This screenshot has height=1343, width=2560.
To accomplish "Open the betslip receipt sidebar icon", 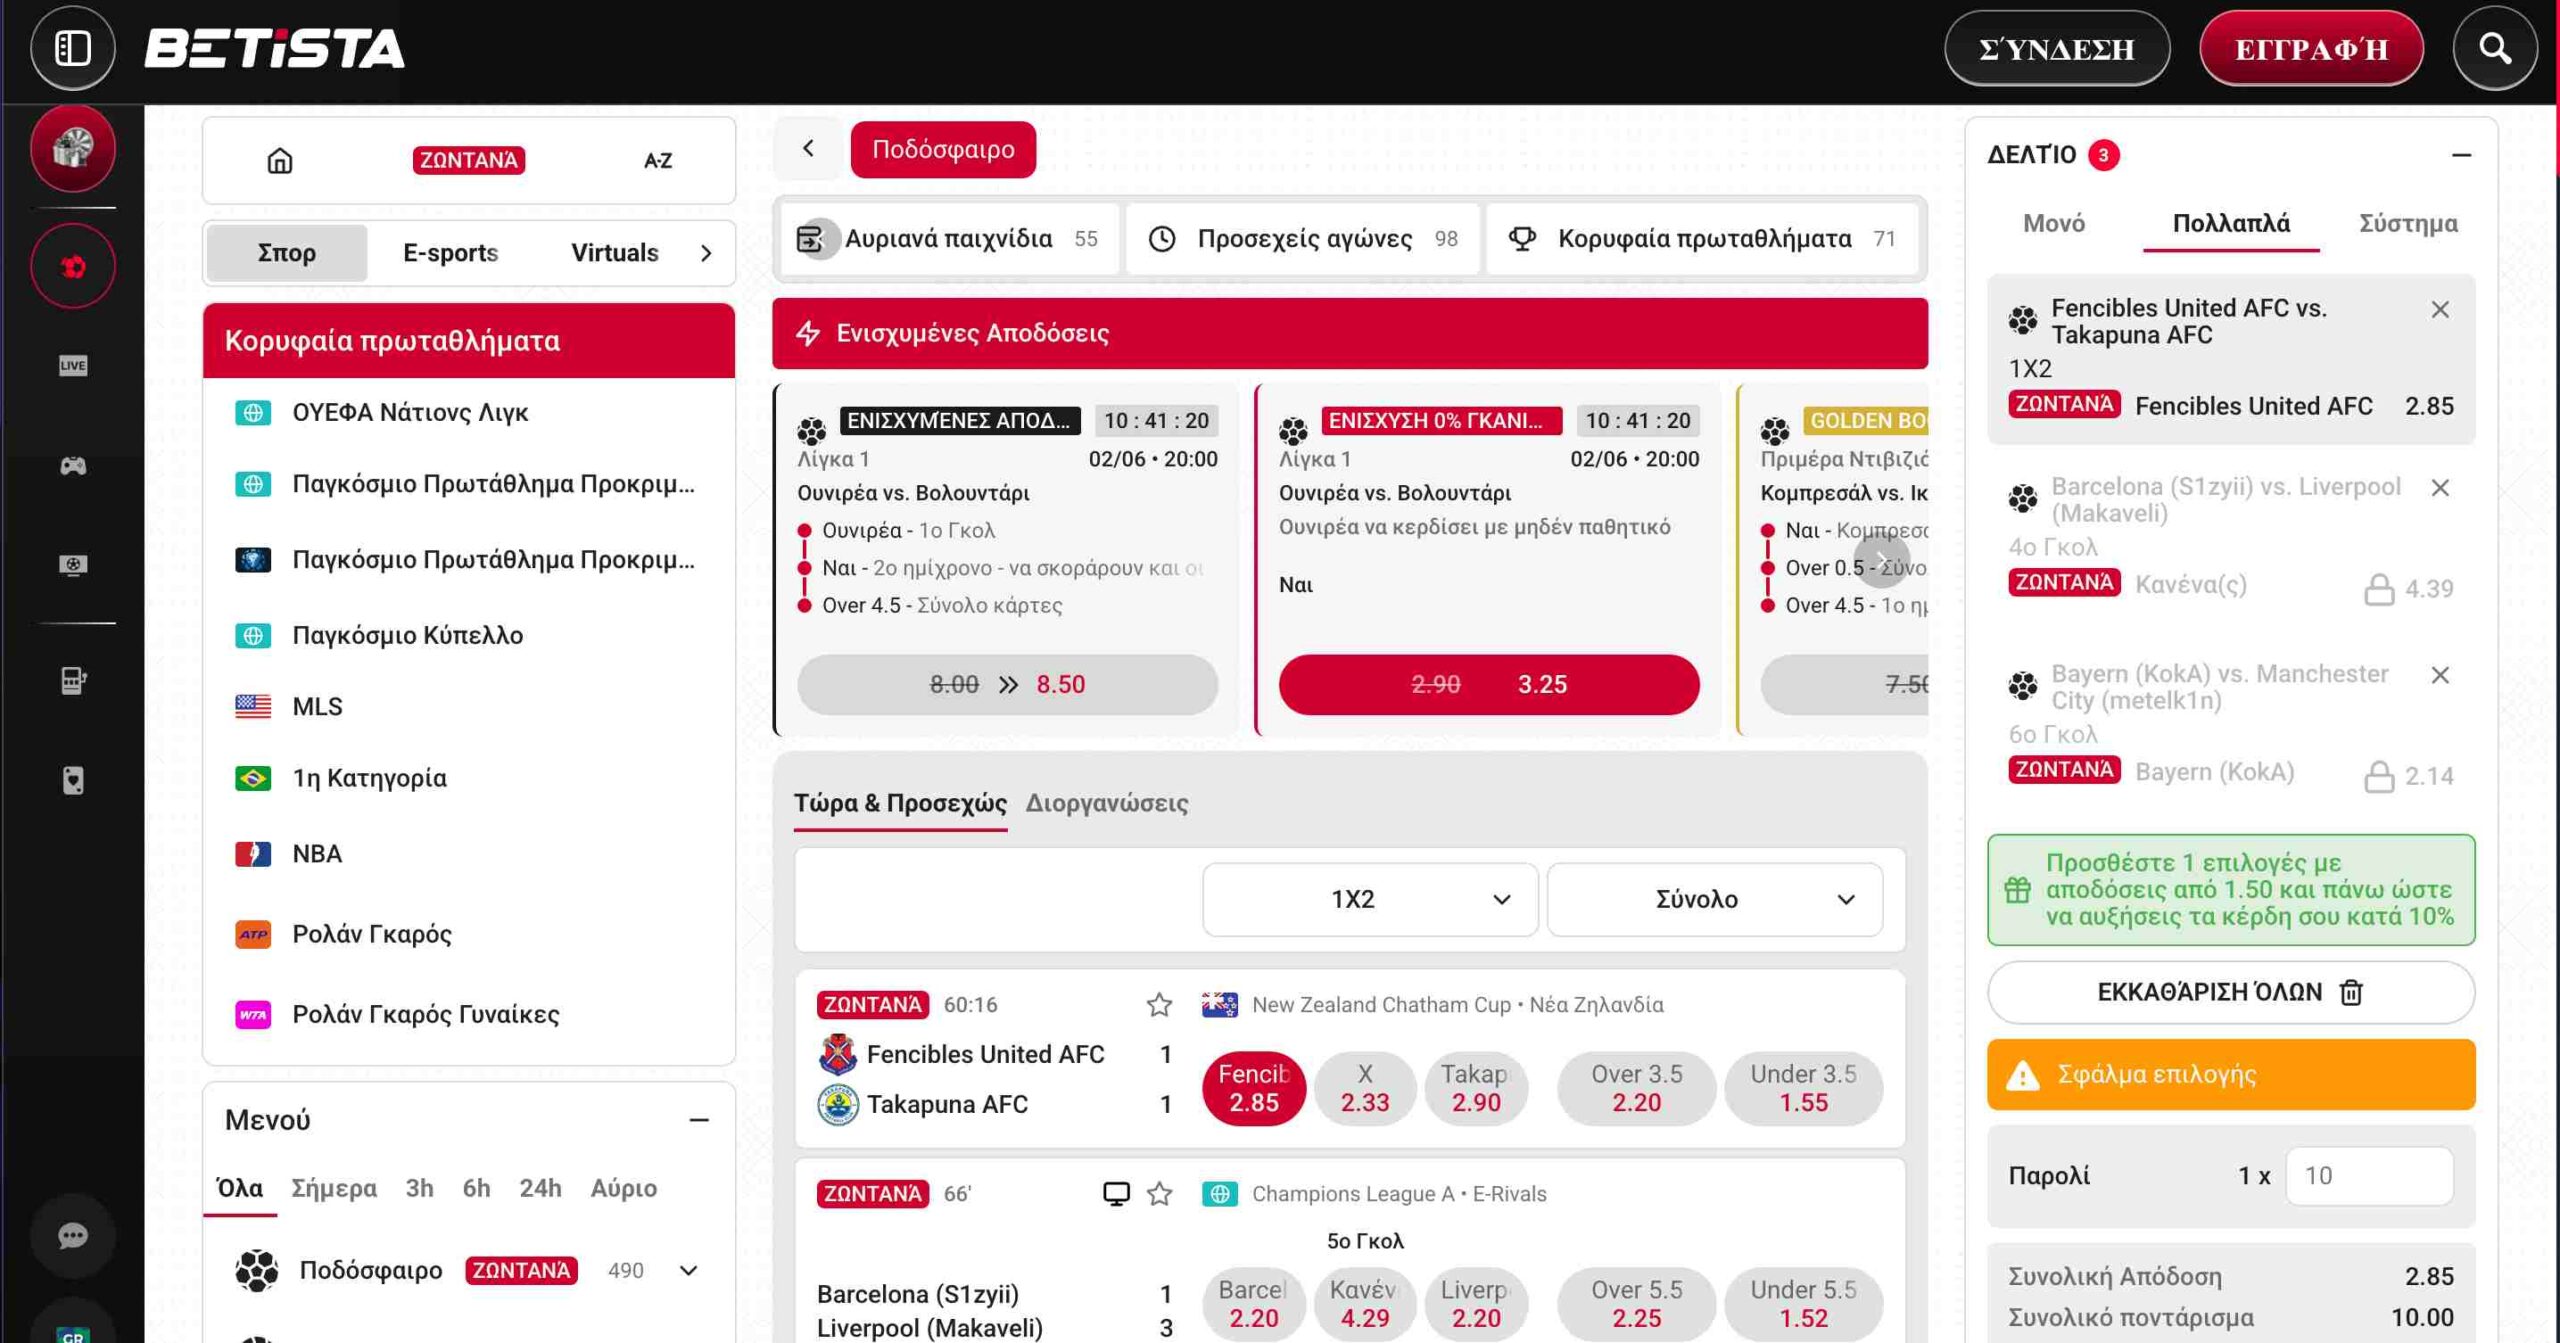I will (73, 681).
